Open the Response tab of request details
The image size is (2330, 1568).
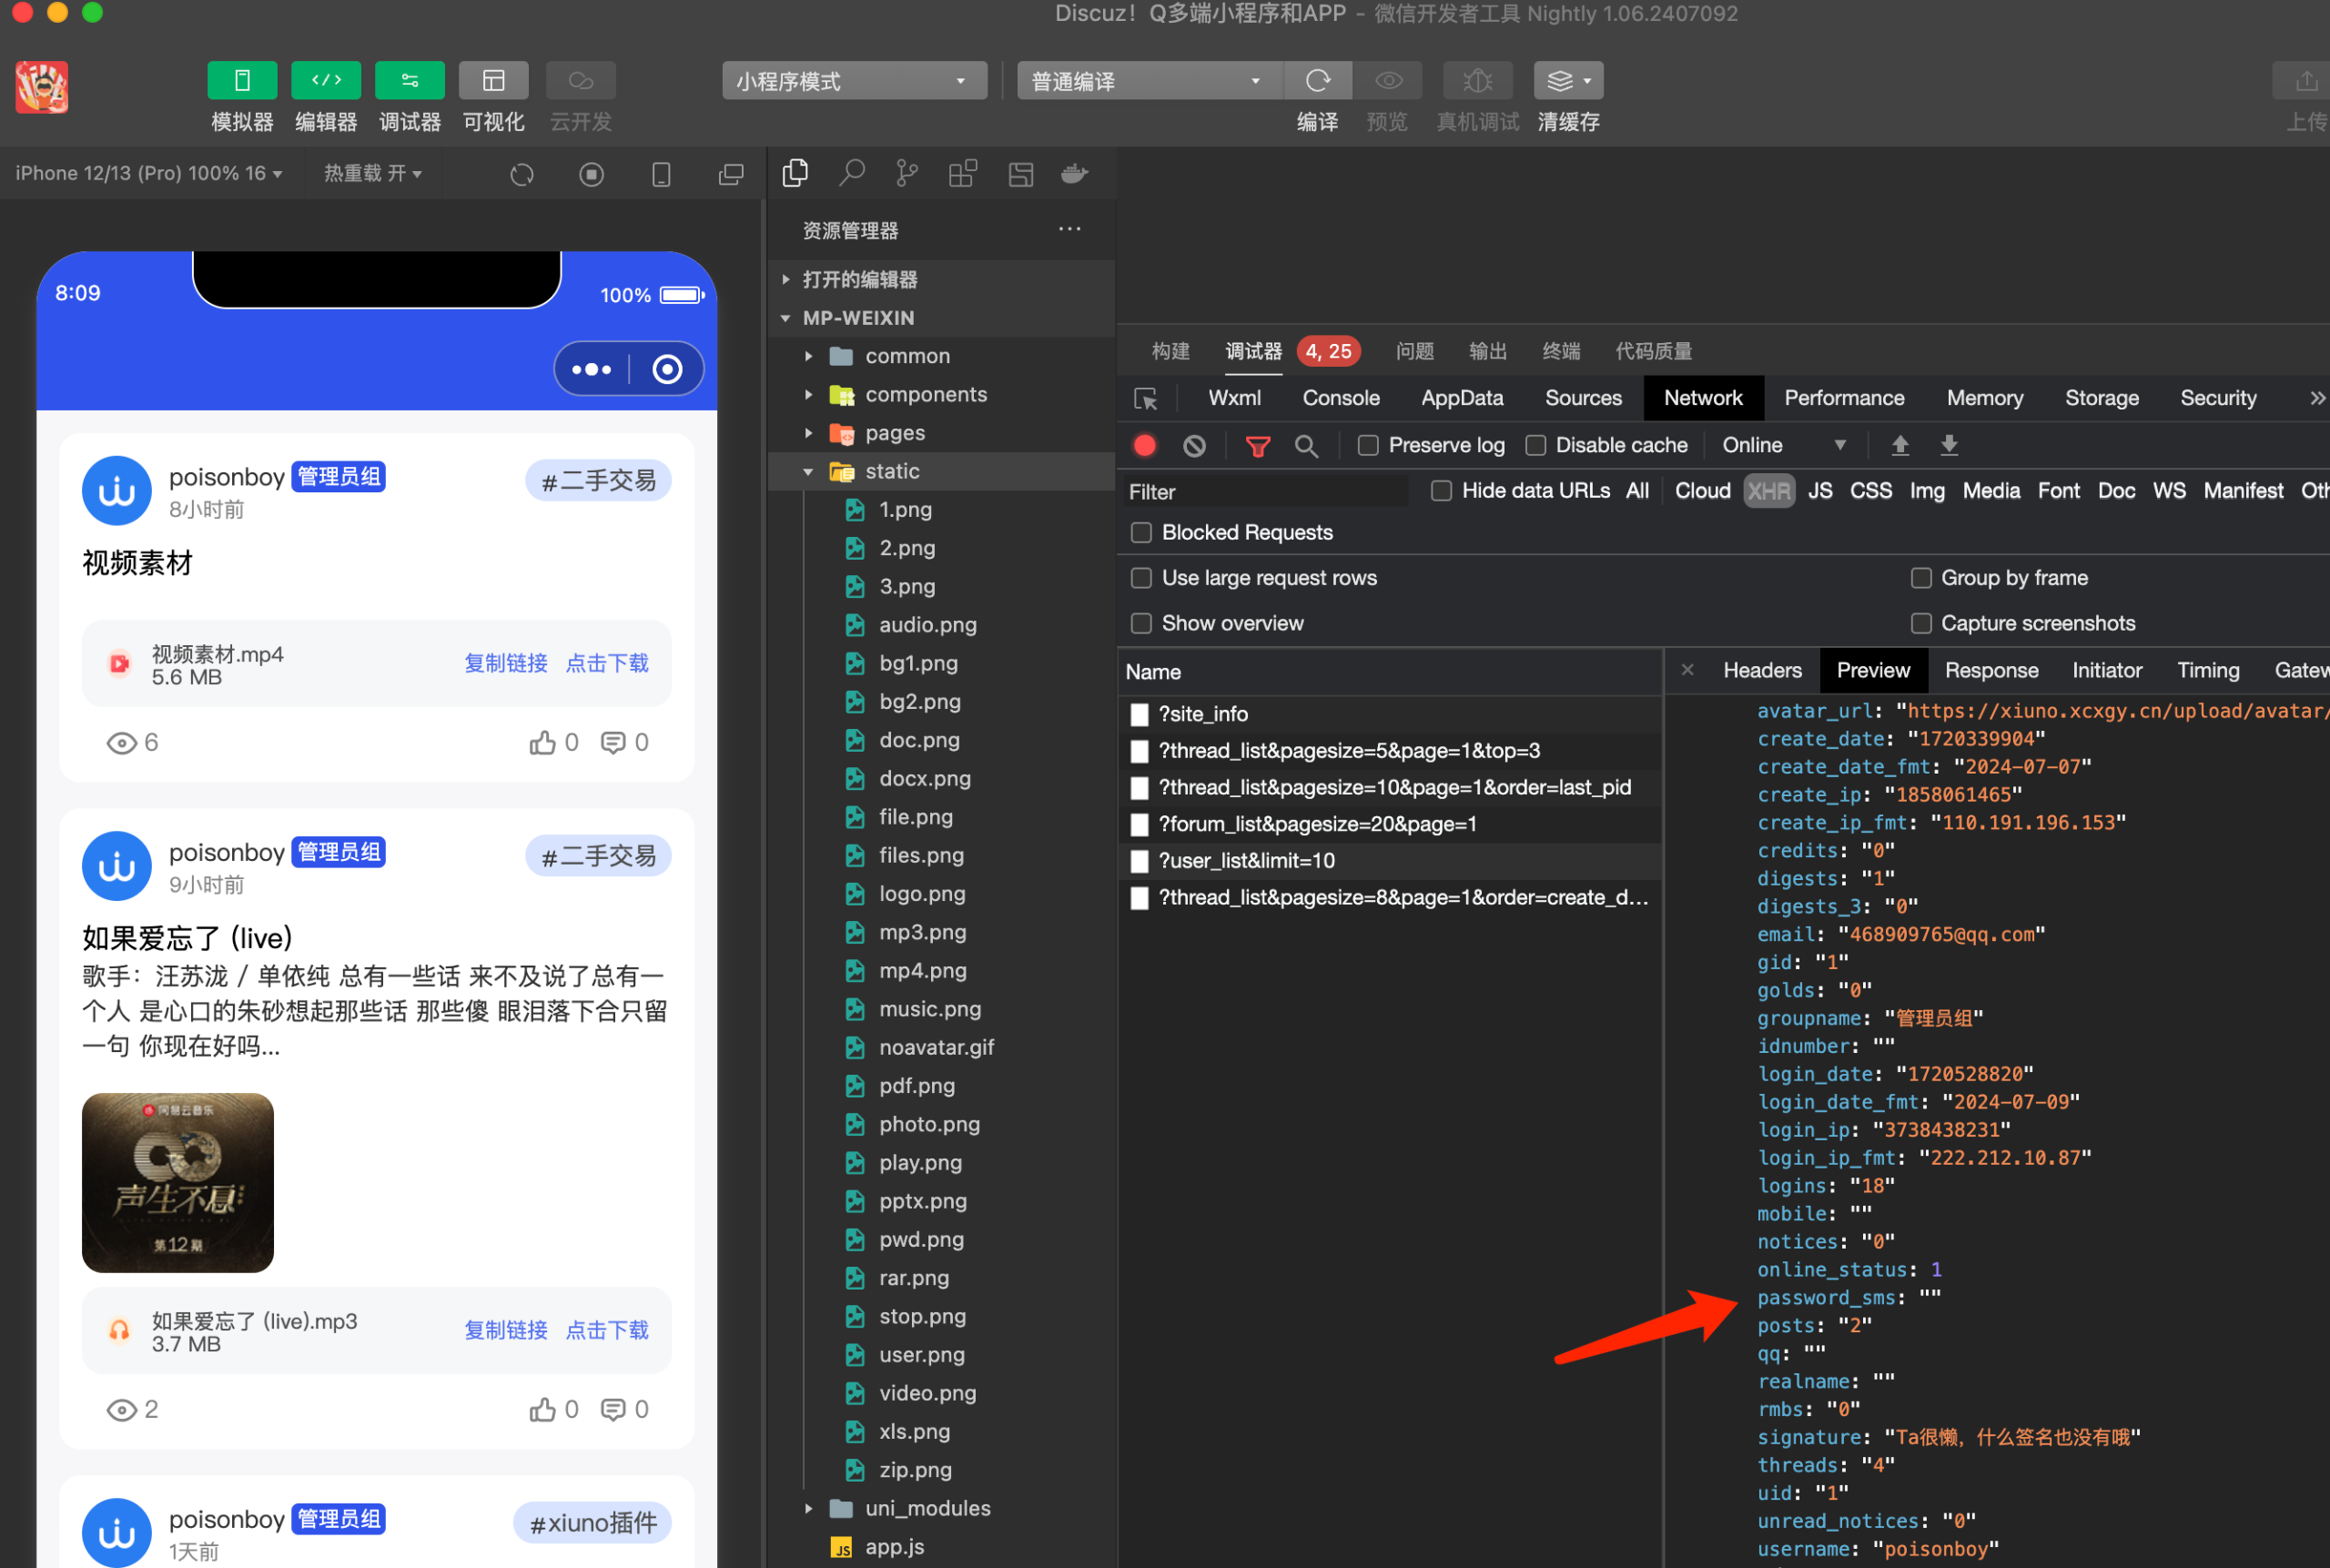(x=1991, y=671)
